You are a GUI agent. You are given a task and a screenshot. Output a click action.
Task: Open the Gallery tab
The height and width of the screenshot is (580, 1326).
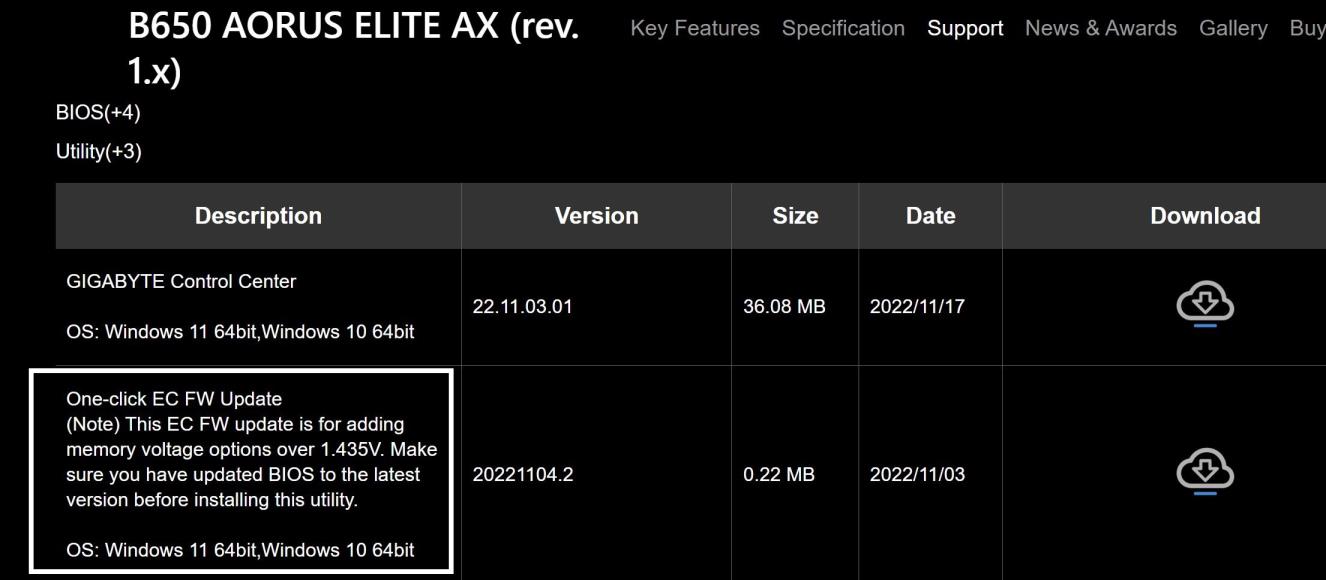[x=1233, y=29]
